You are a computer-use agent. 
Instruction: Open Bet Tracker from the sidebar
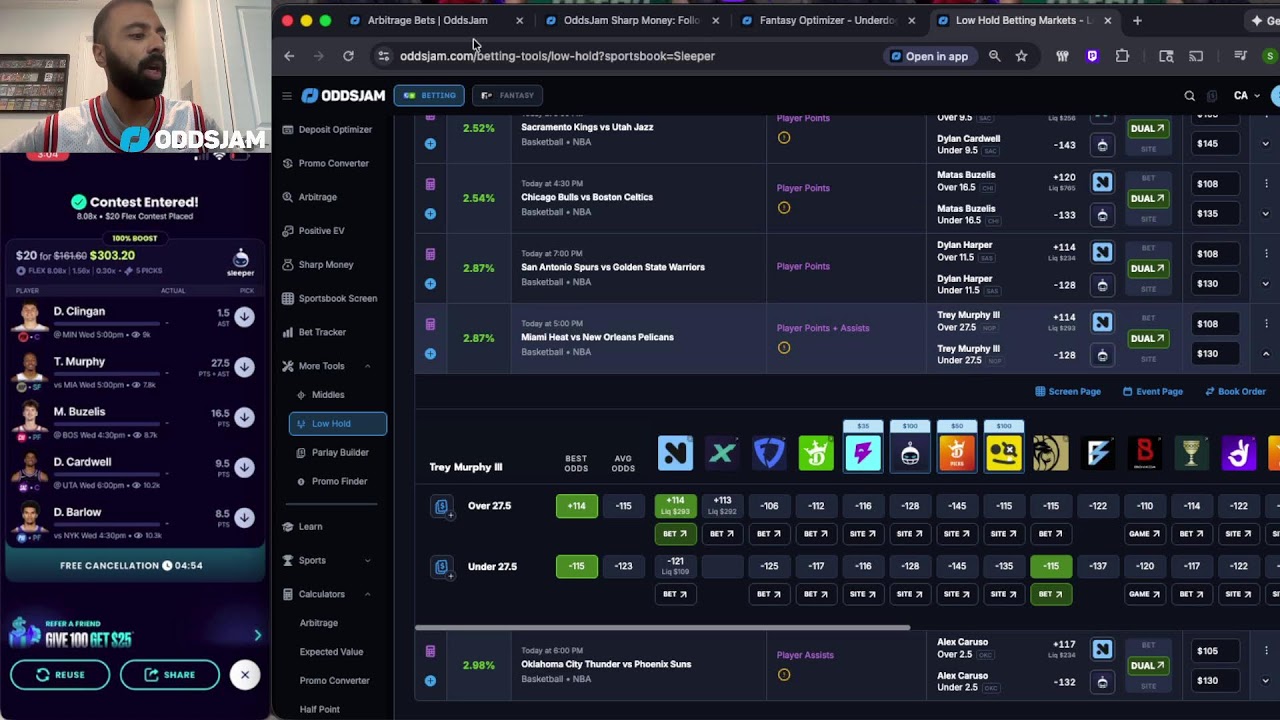pos(322,332)
